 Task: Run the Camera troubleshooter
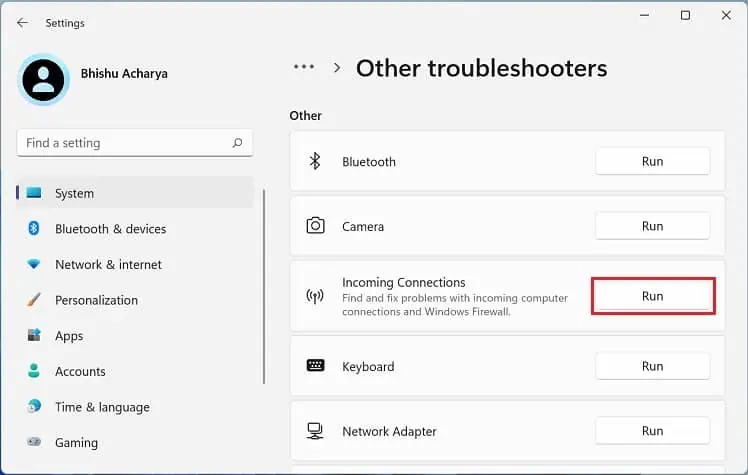(x=652, y=226)
